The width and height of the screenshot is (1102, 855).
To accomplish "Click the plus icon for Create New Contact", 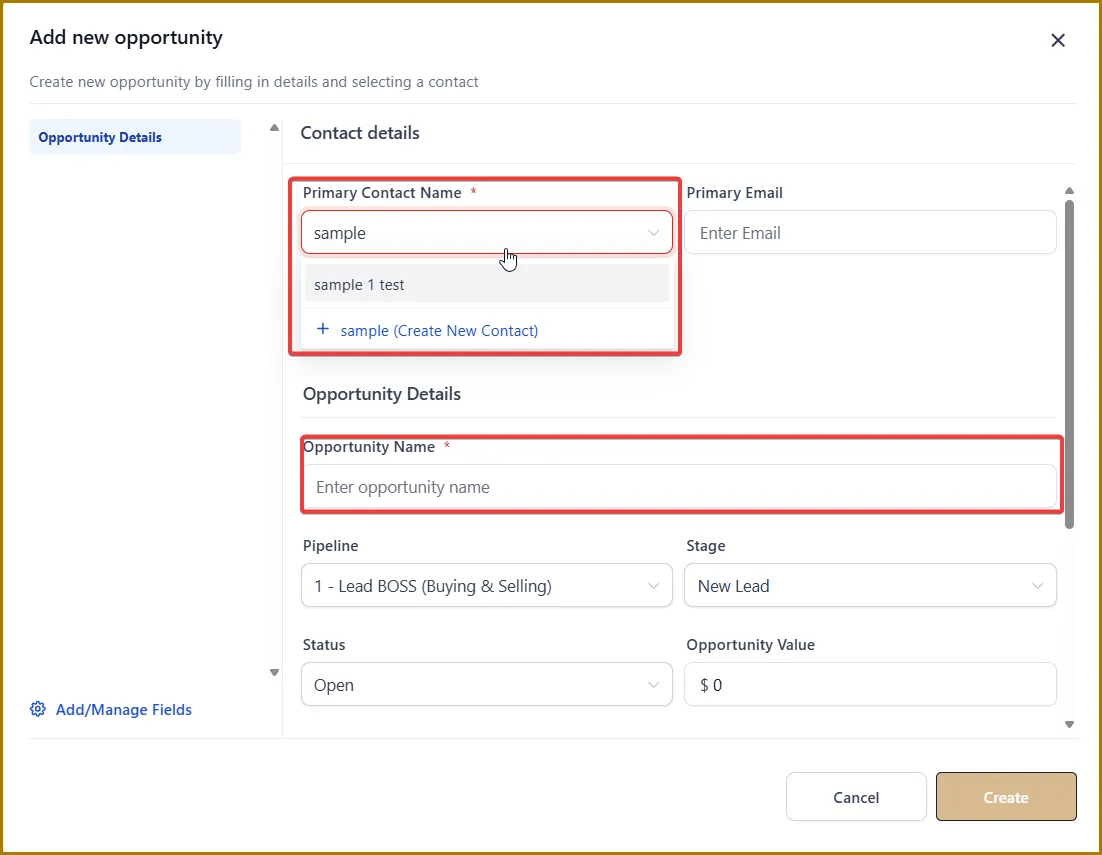I will click(x=322, y=329).
